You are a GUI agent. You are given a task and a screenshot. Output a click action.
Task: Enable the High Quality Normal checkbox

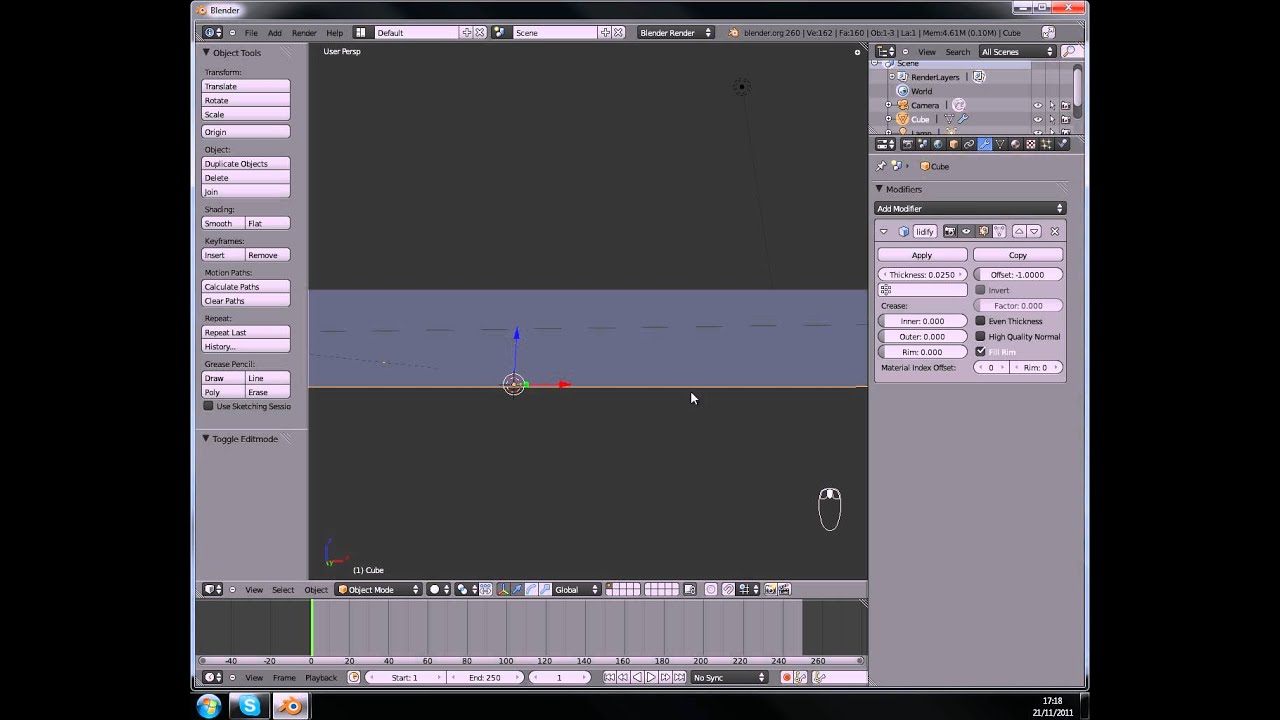click(980, 336)
